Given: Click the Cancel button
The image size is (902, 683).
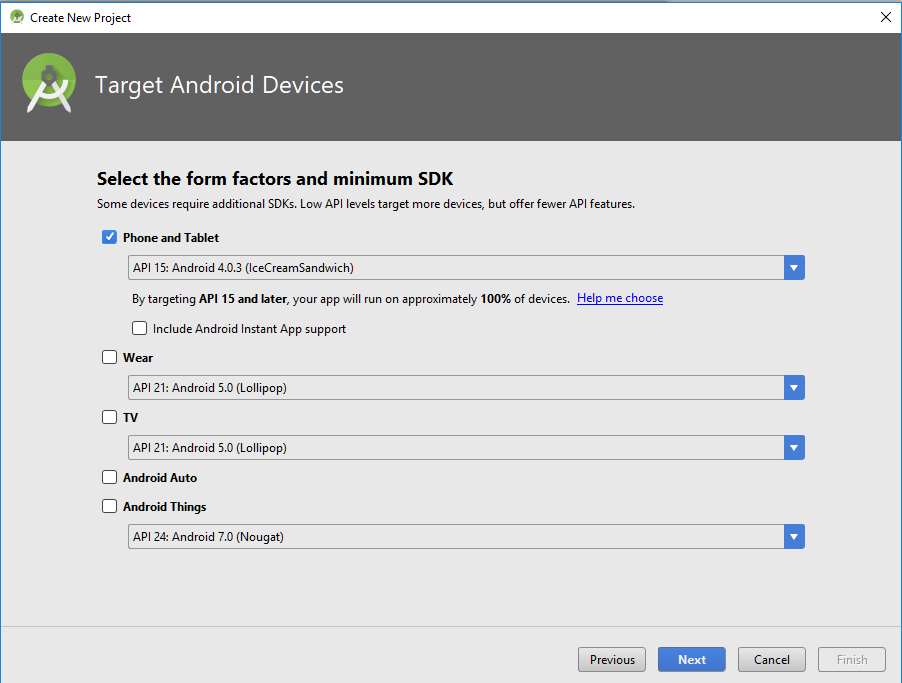Looking at the screenshot, I should pos(771,659).
